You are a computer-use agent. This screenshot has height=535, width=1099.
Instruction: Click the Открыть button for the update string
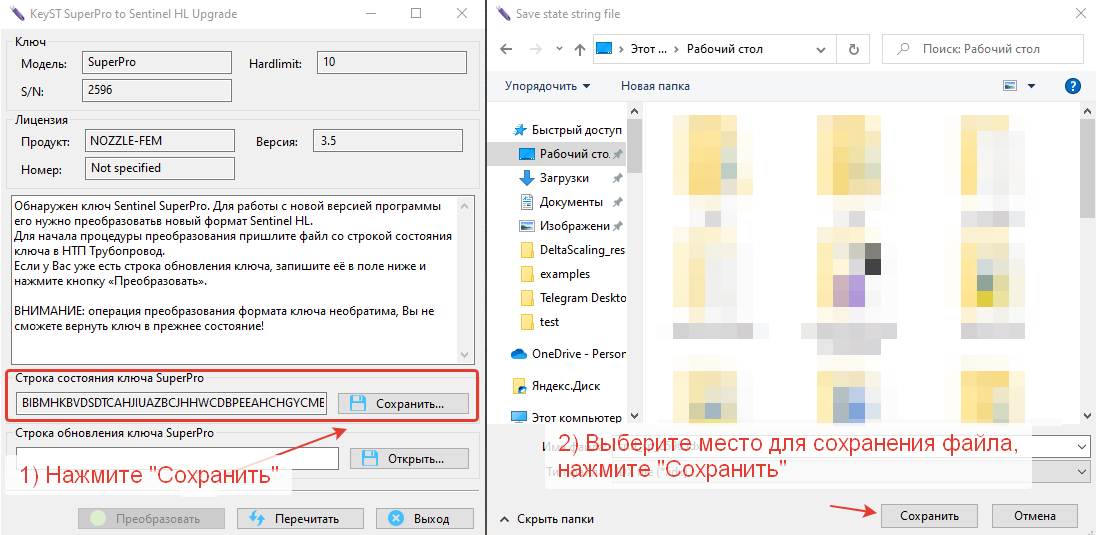point(409,459)
